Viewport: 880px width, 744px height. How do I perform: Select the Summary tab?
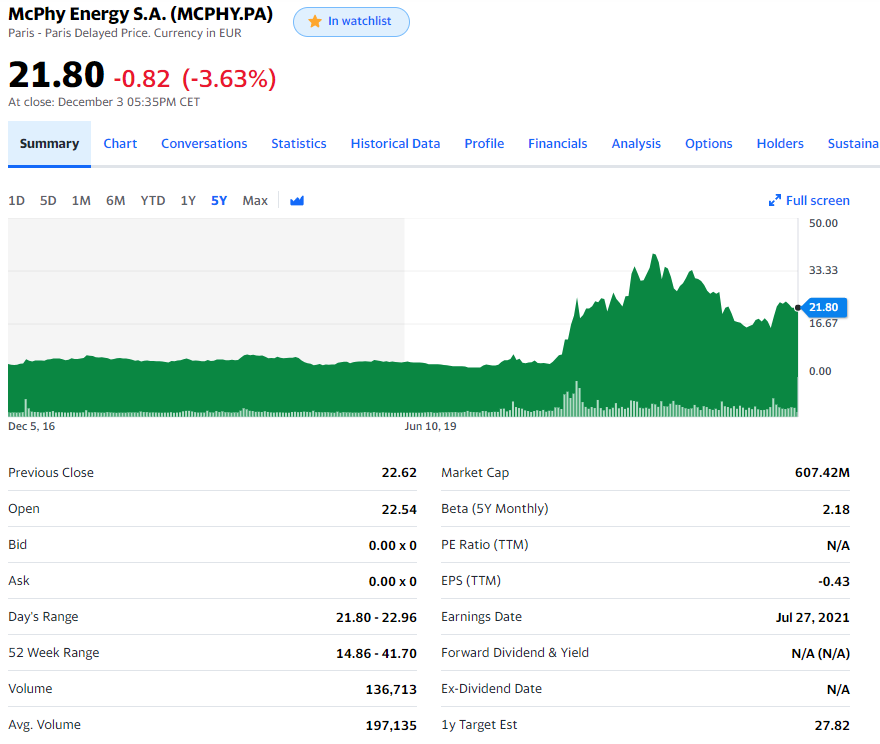coord(49,144)
